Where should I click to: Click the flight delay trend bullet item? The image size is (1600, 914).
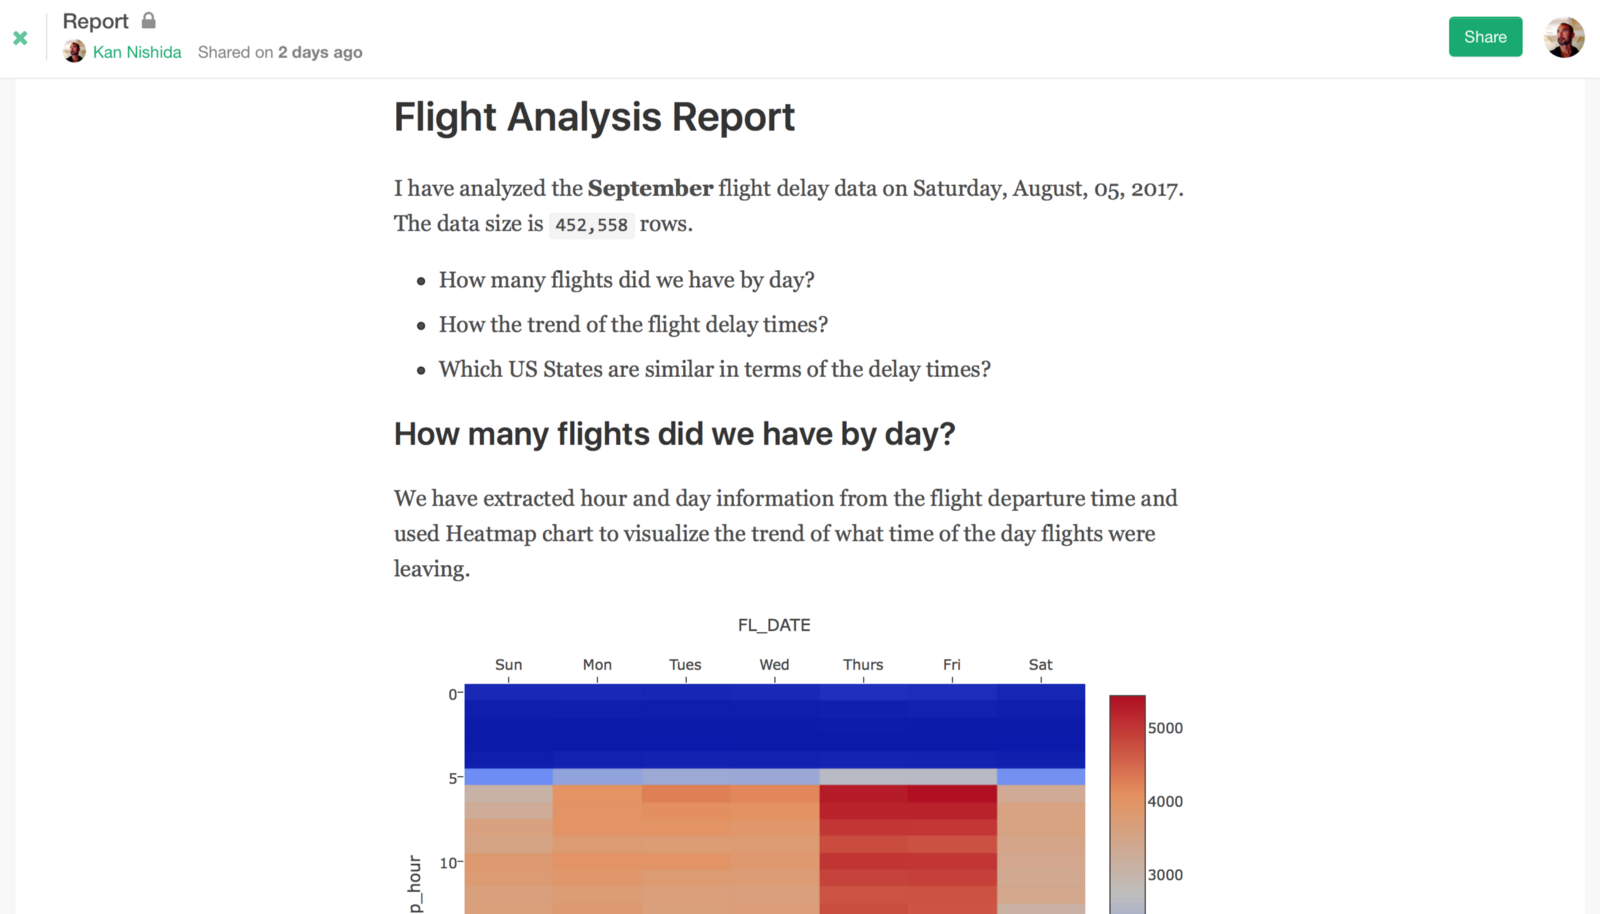633,325
